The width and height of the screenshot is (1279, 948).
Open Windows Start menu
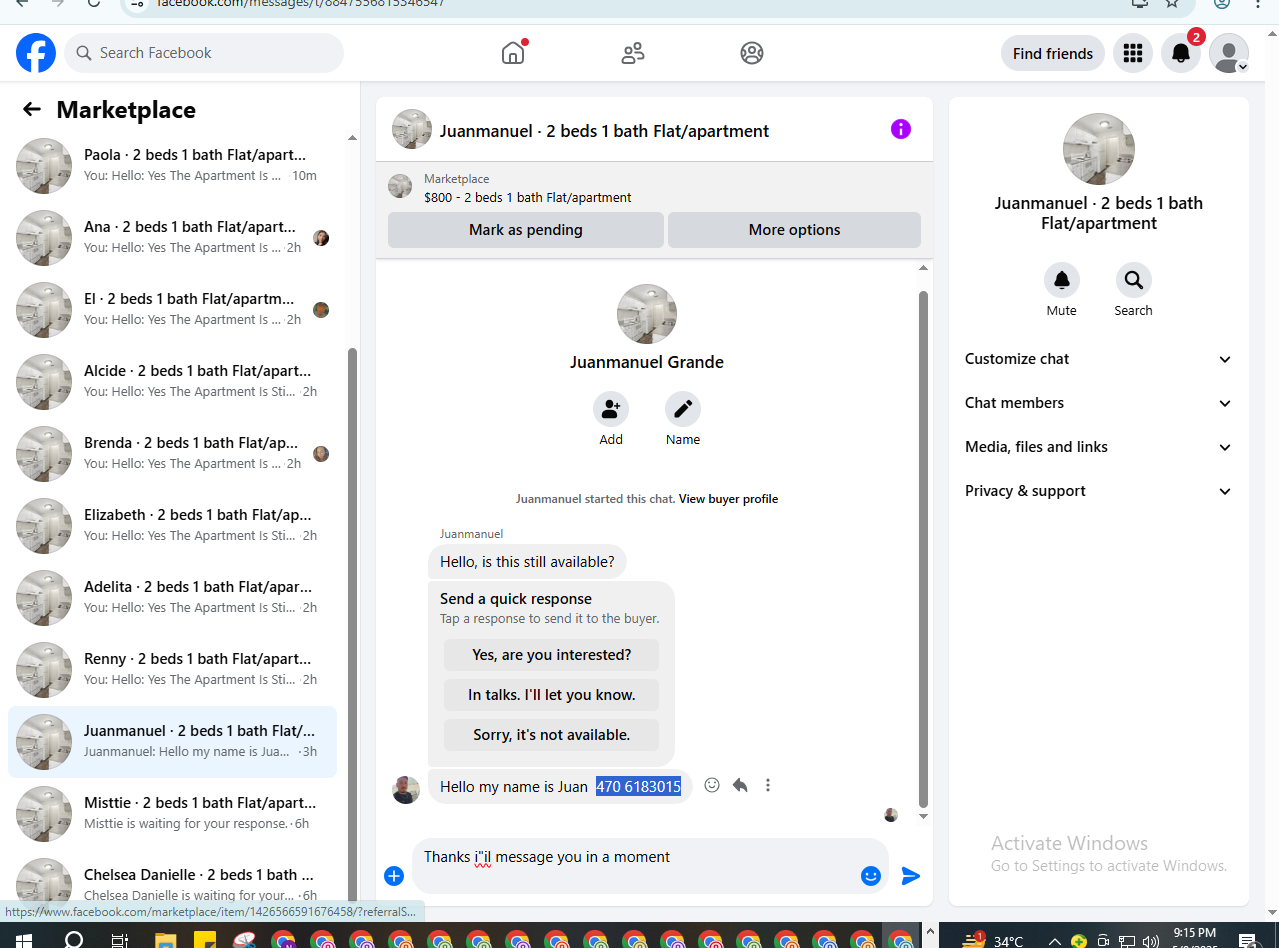(x=24, y=940)
